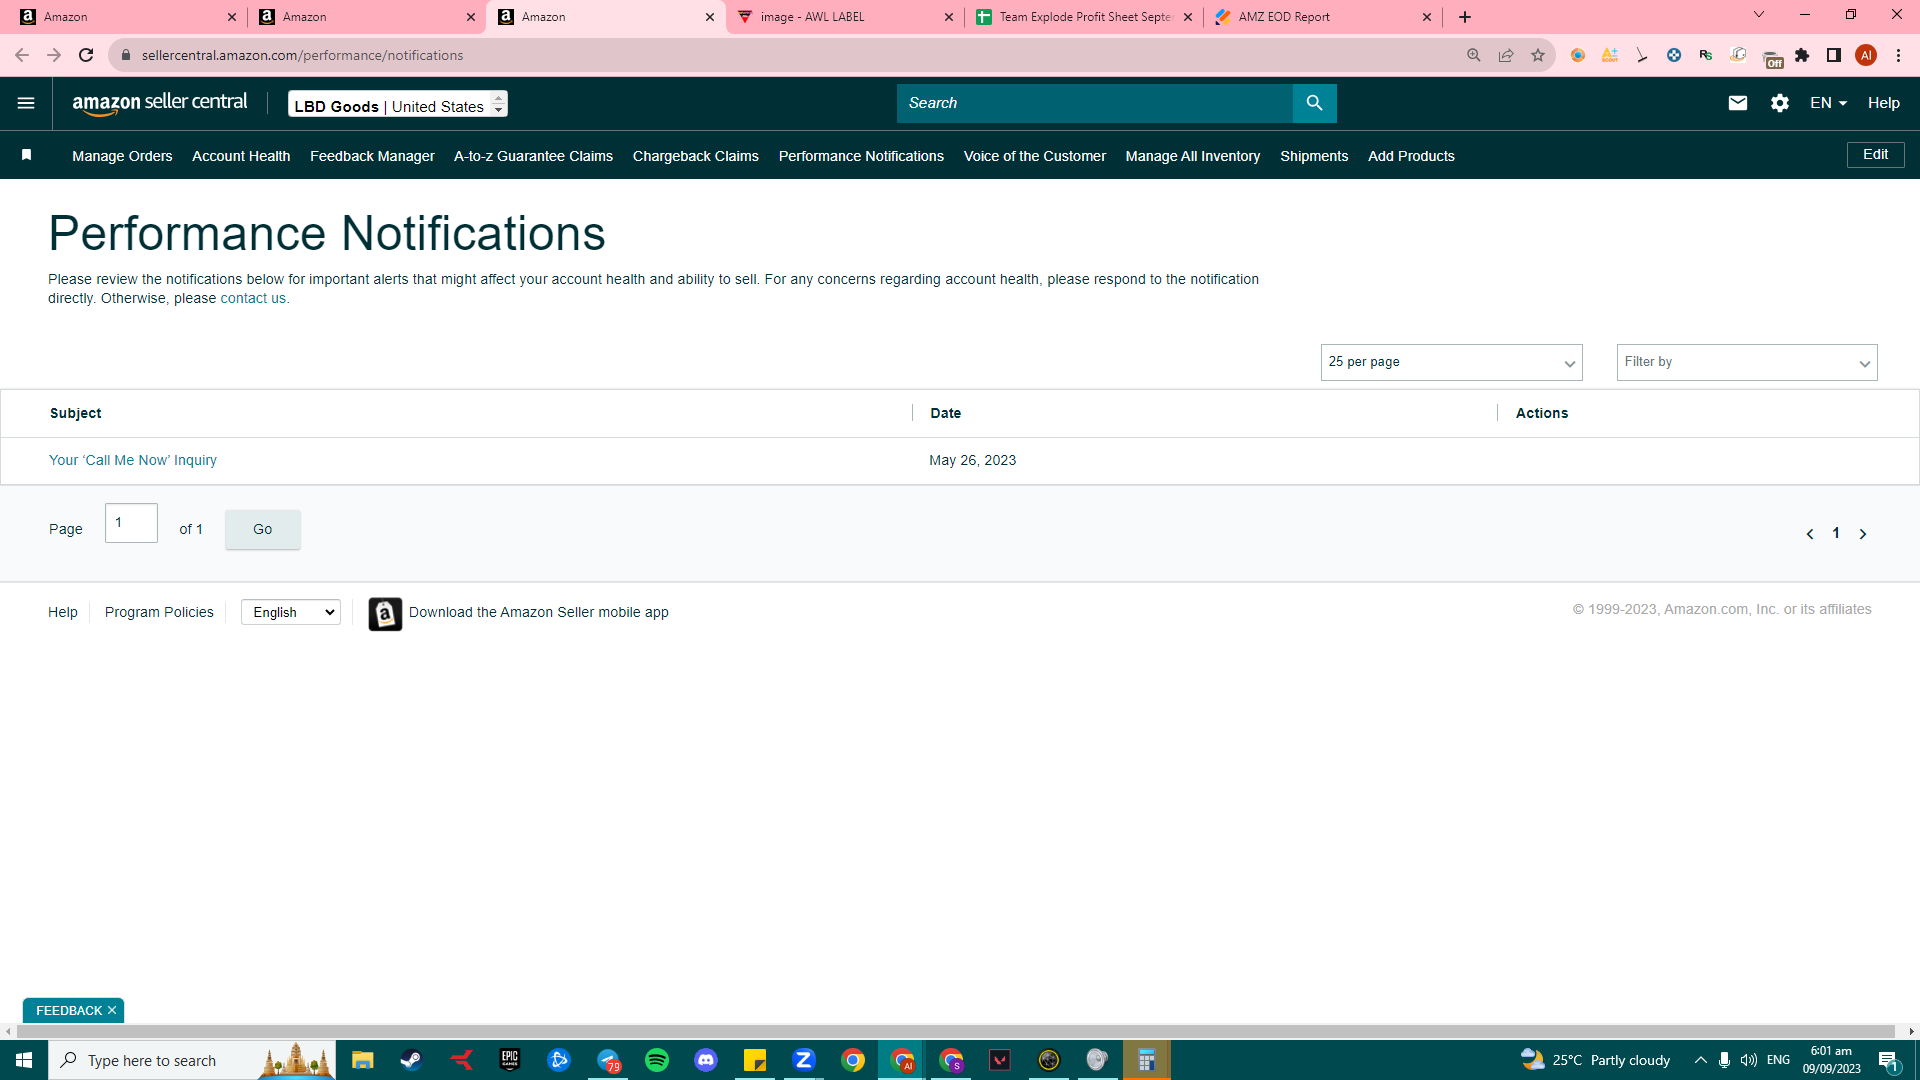Open Program Policies footer link
The width and height of the screenshot is (1920, 1080).
159,612
